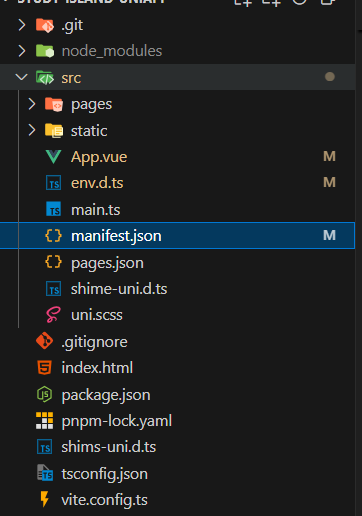This screenshot has height=516, width=362.
Task: Expand the node_modules folder chevron
Action: click(x=22, y=51)
